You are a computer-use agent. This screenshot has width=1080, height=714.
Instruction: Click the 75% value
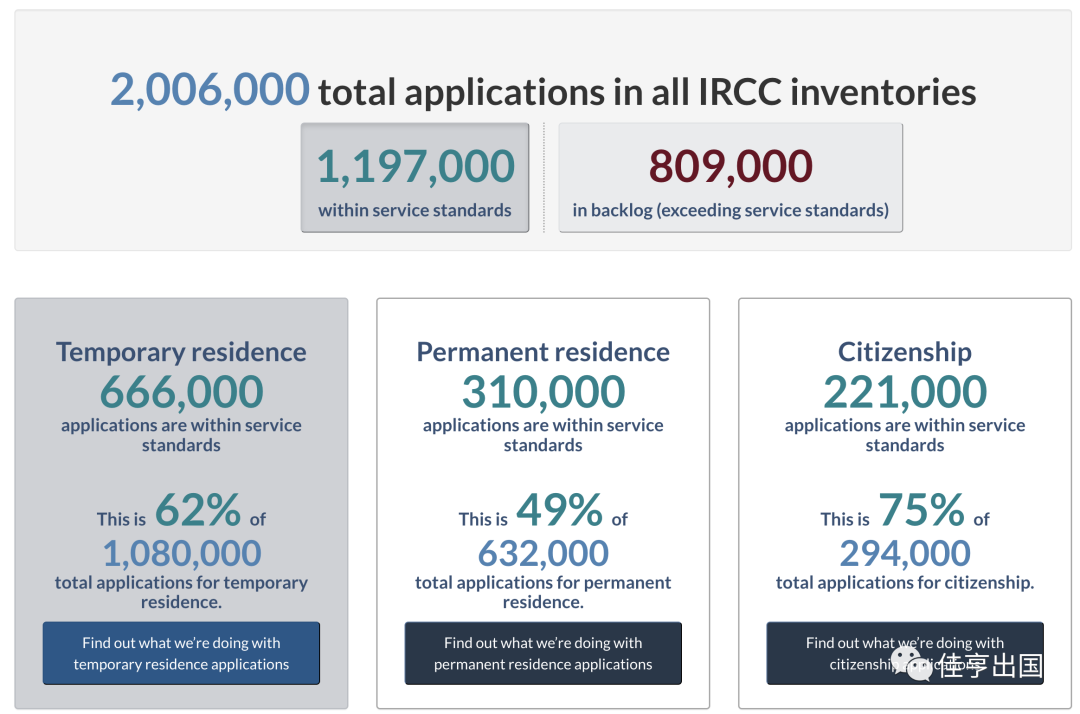pyautogui.click(x=921, y=510)
